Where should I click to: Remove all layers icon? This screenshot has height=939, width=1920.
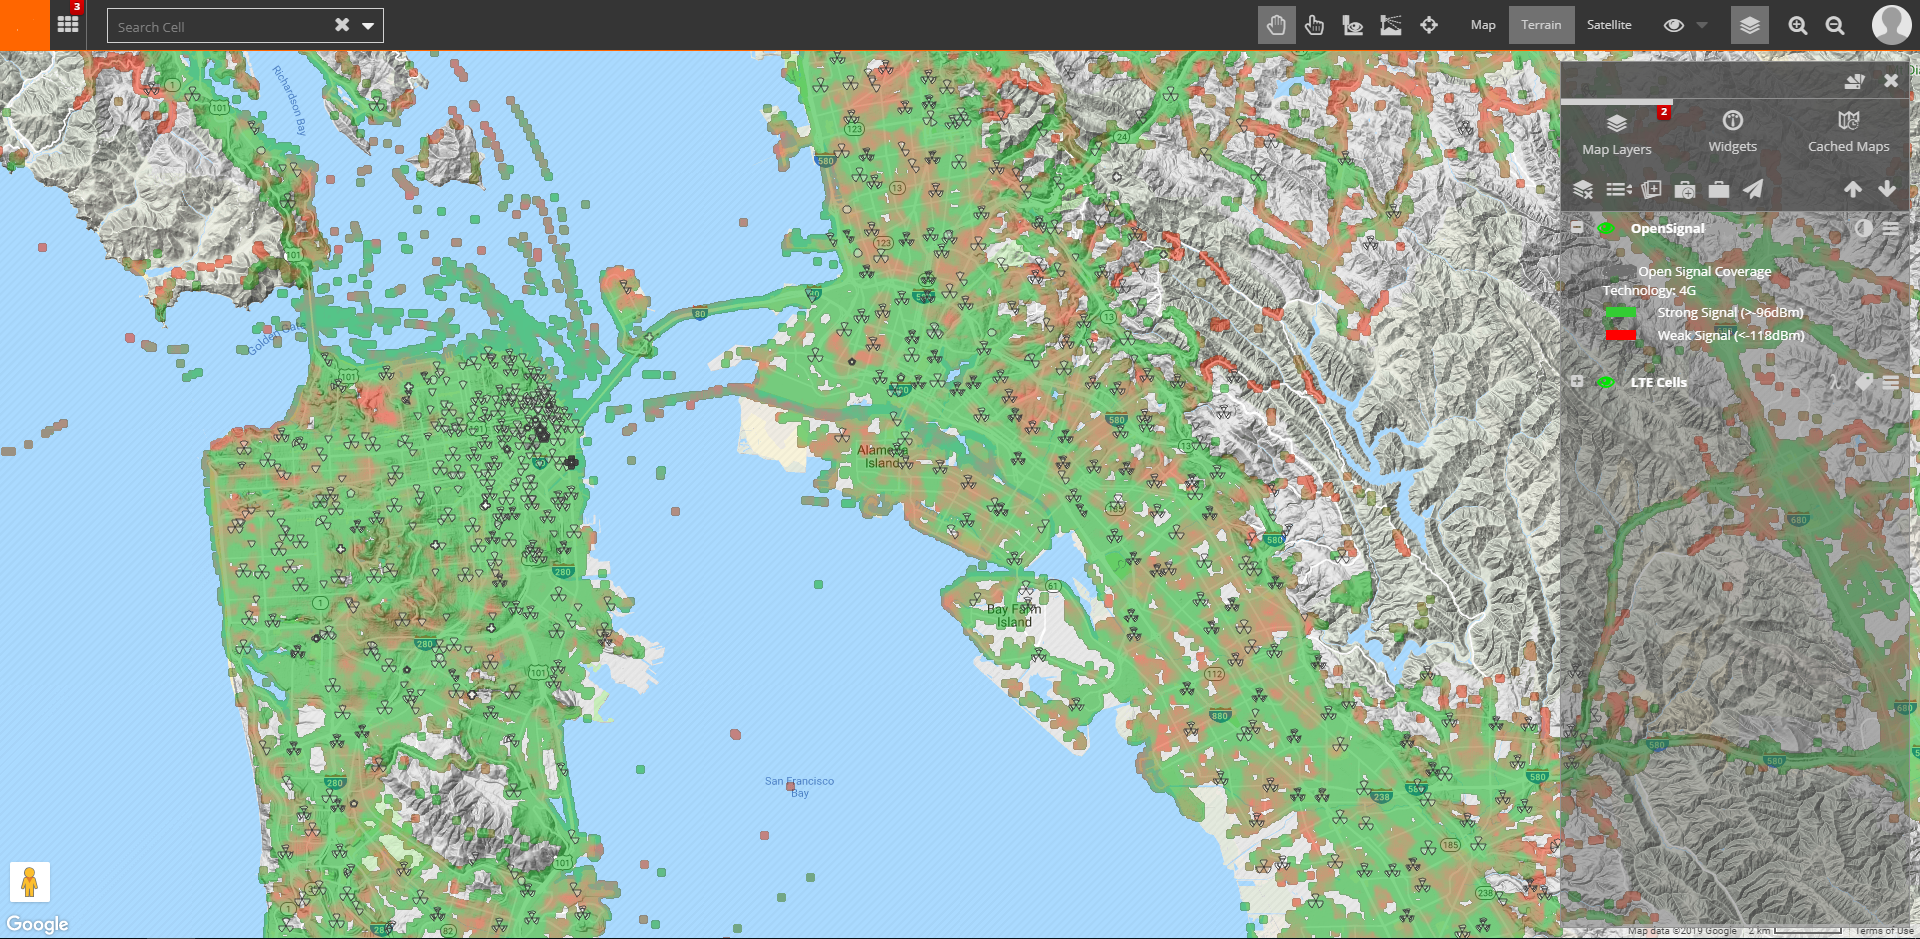(1583, 189)
